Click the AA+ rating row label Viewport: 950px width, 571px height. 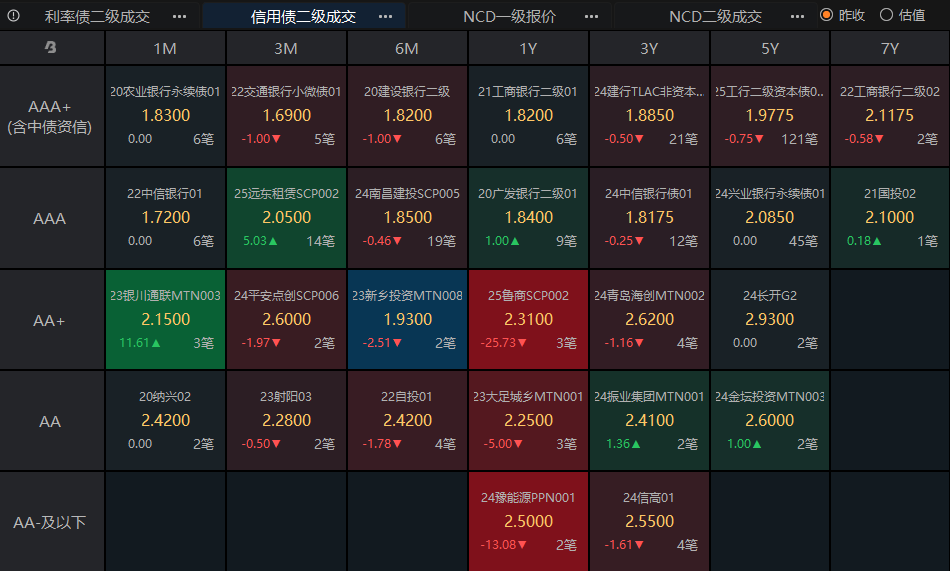(51, 320)
